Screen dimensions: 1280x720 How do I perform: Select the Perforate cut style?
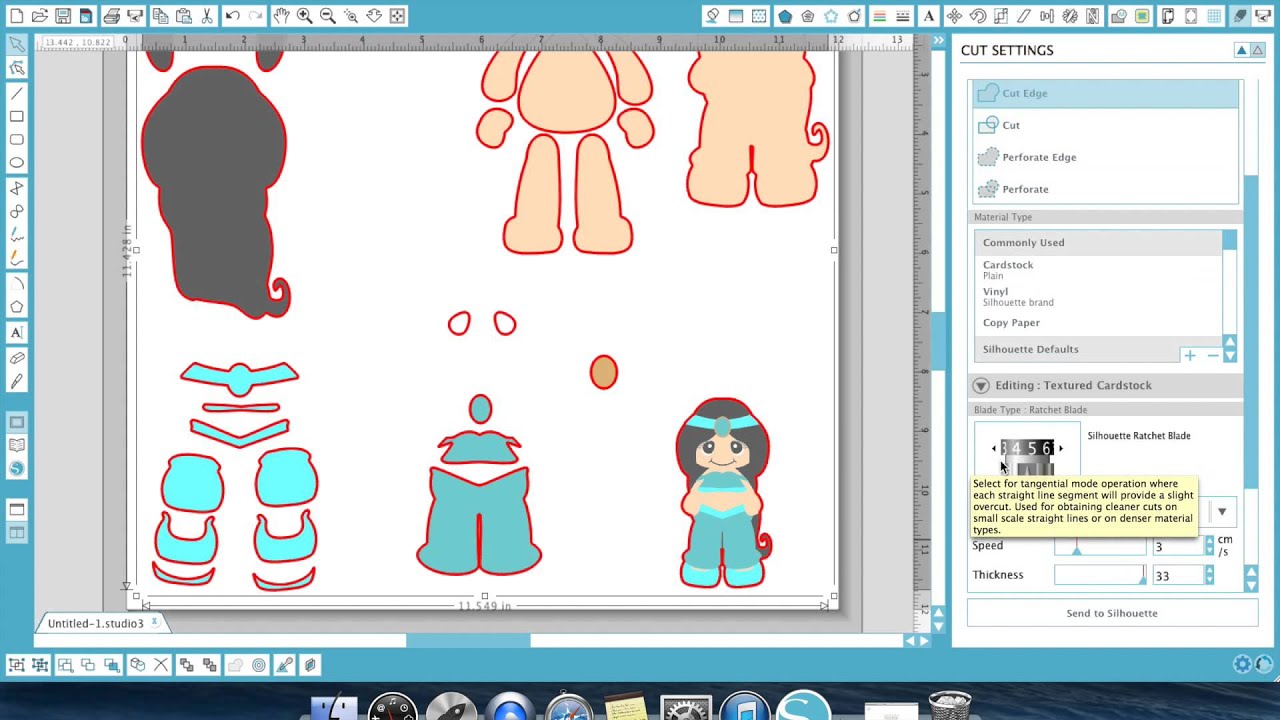click(x=1106, y=189)
